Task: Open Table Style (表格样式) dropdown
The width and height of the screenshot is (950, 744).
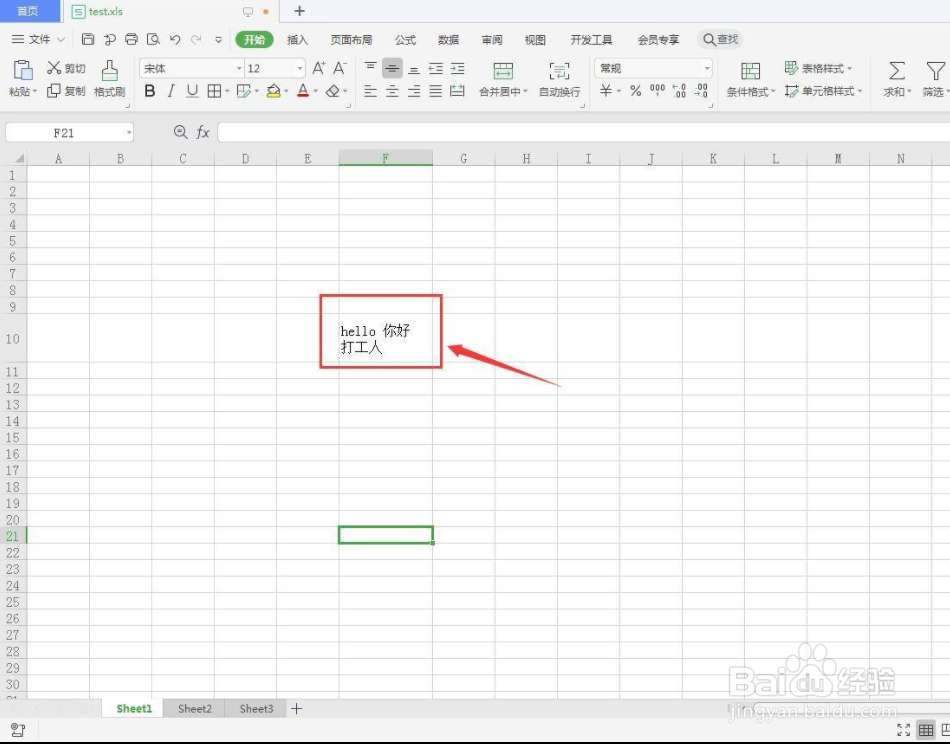Action: pos(818,68)
